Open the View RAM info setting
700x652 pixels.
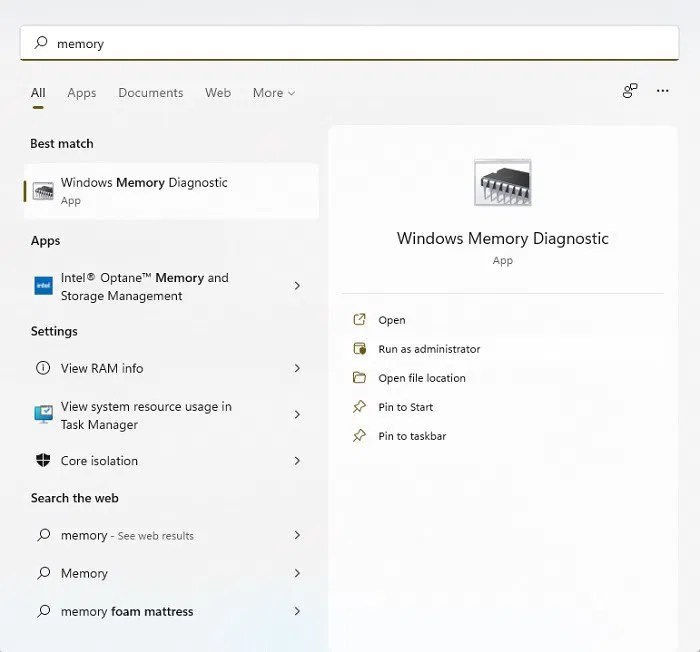[x=171, y=368]
